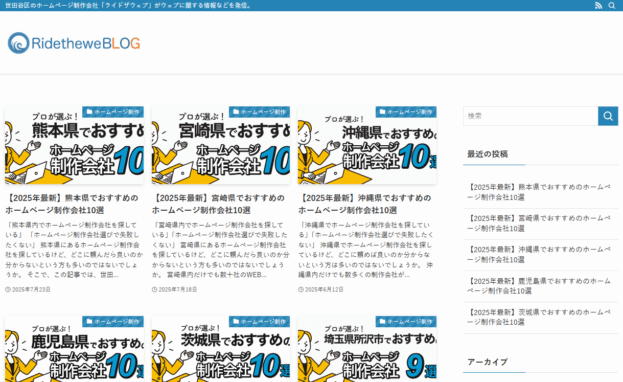
Task: Open 茨城県 article thumbnail
Action: pyautogui.click(x=221, y=349)
